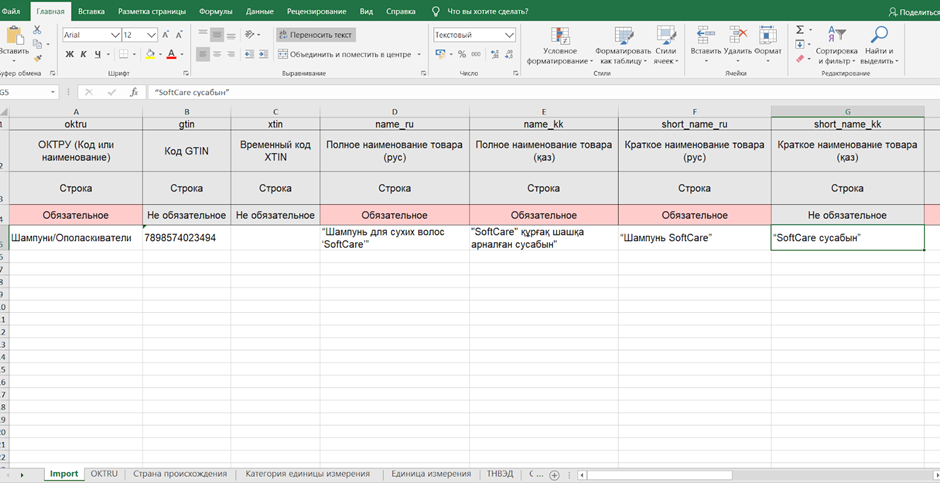
Task: Decrease font size with smaller A icon
Action: 179,35
